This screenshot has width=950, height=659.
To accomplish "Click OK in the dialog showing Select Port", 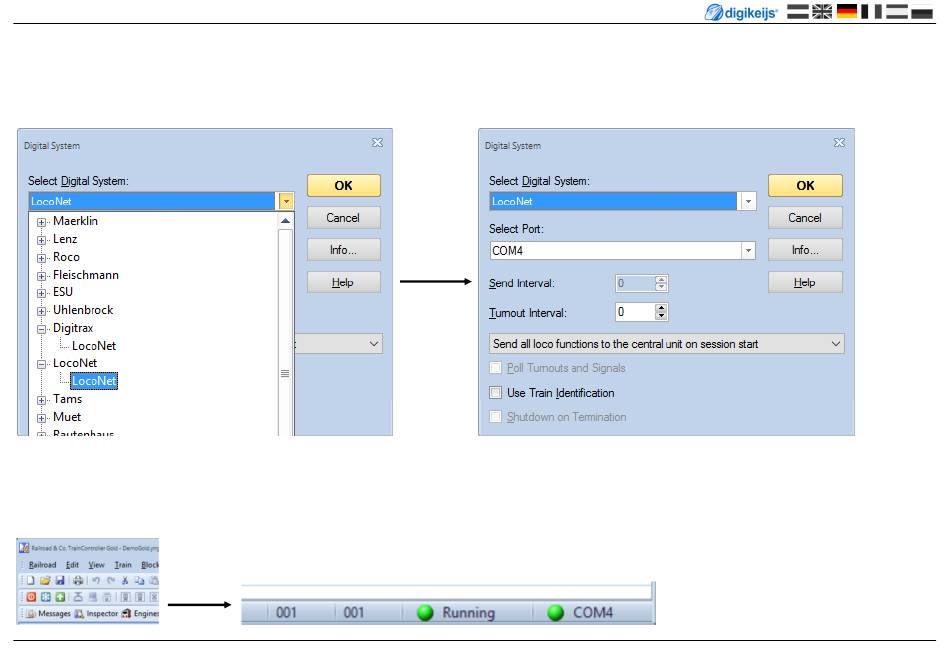I will [805, 185].
